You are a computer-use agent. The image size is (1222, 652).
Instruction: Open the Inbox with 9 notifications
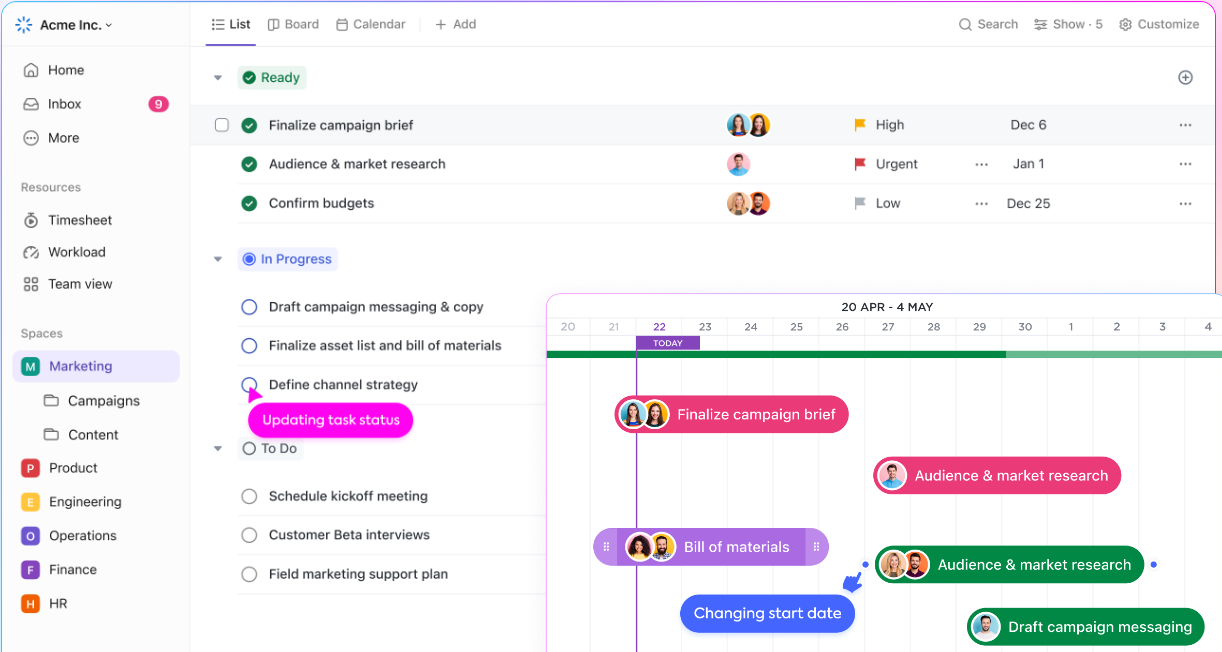coord(65,103)
